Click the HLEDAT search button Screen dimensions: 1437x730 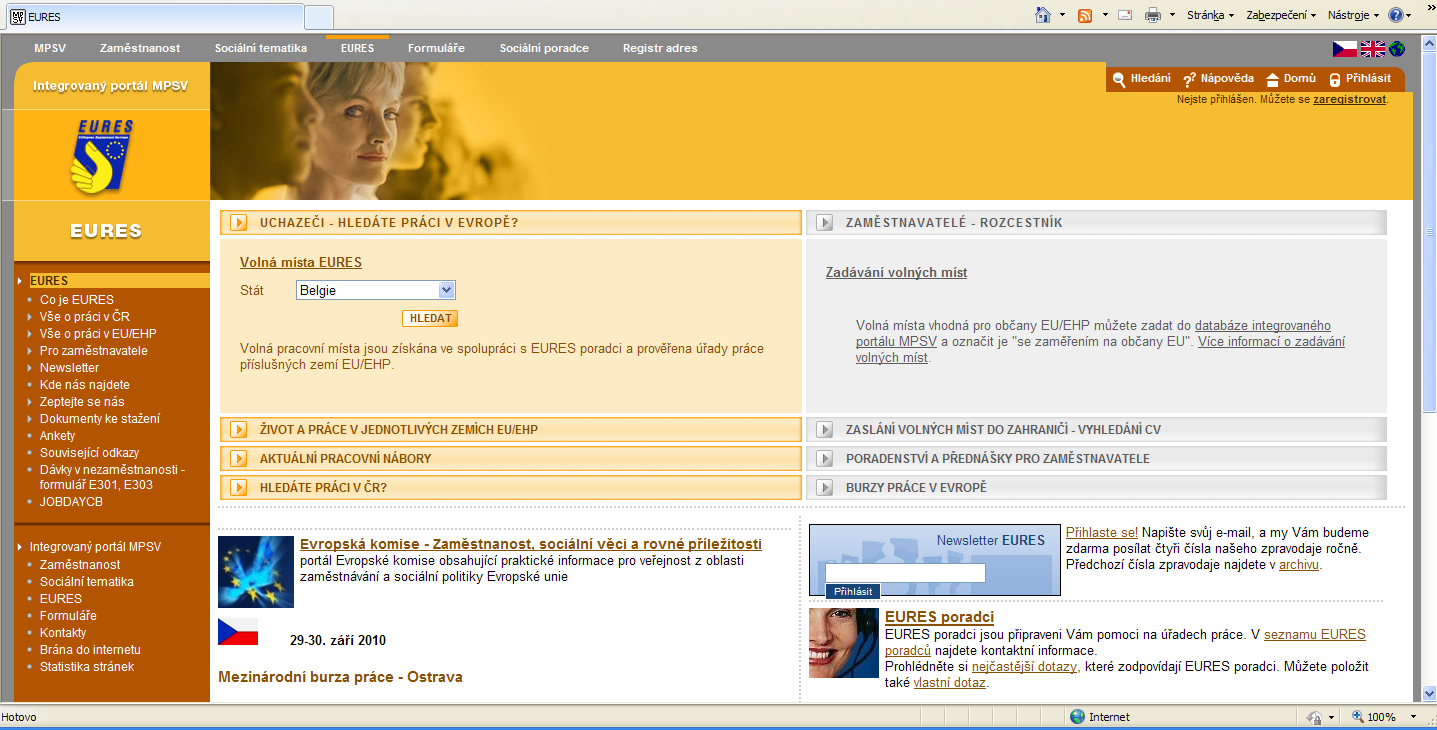coord(430,319)
